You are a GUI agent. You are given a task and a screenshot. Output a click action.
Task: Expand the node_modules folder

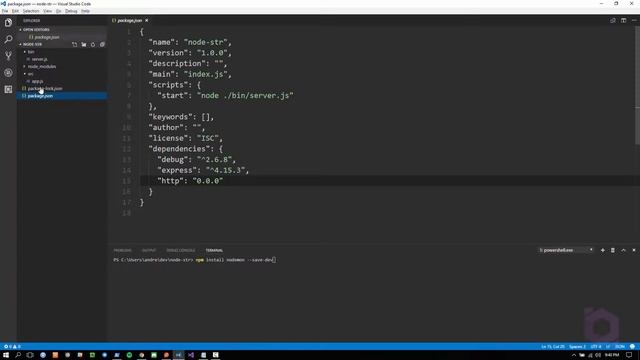tap(62, 67)
